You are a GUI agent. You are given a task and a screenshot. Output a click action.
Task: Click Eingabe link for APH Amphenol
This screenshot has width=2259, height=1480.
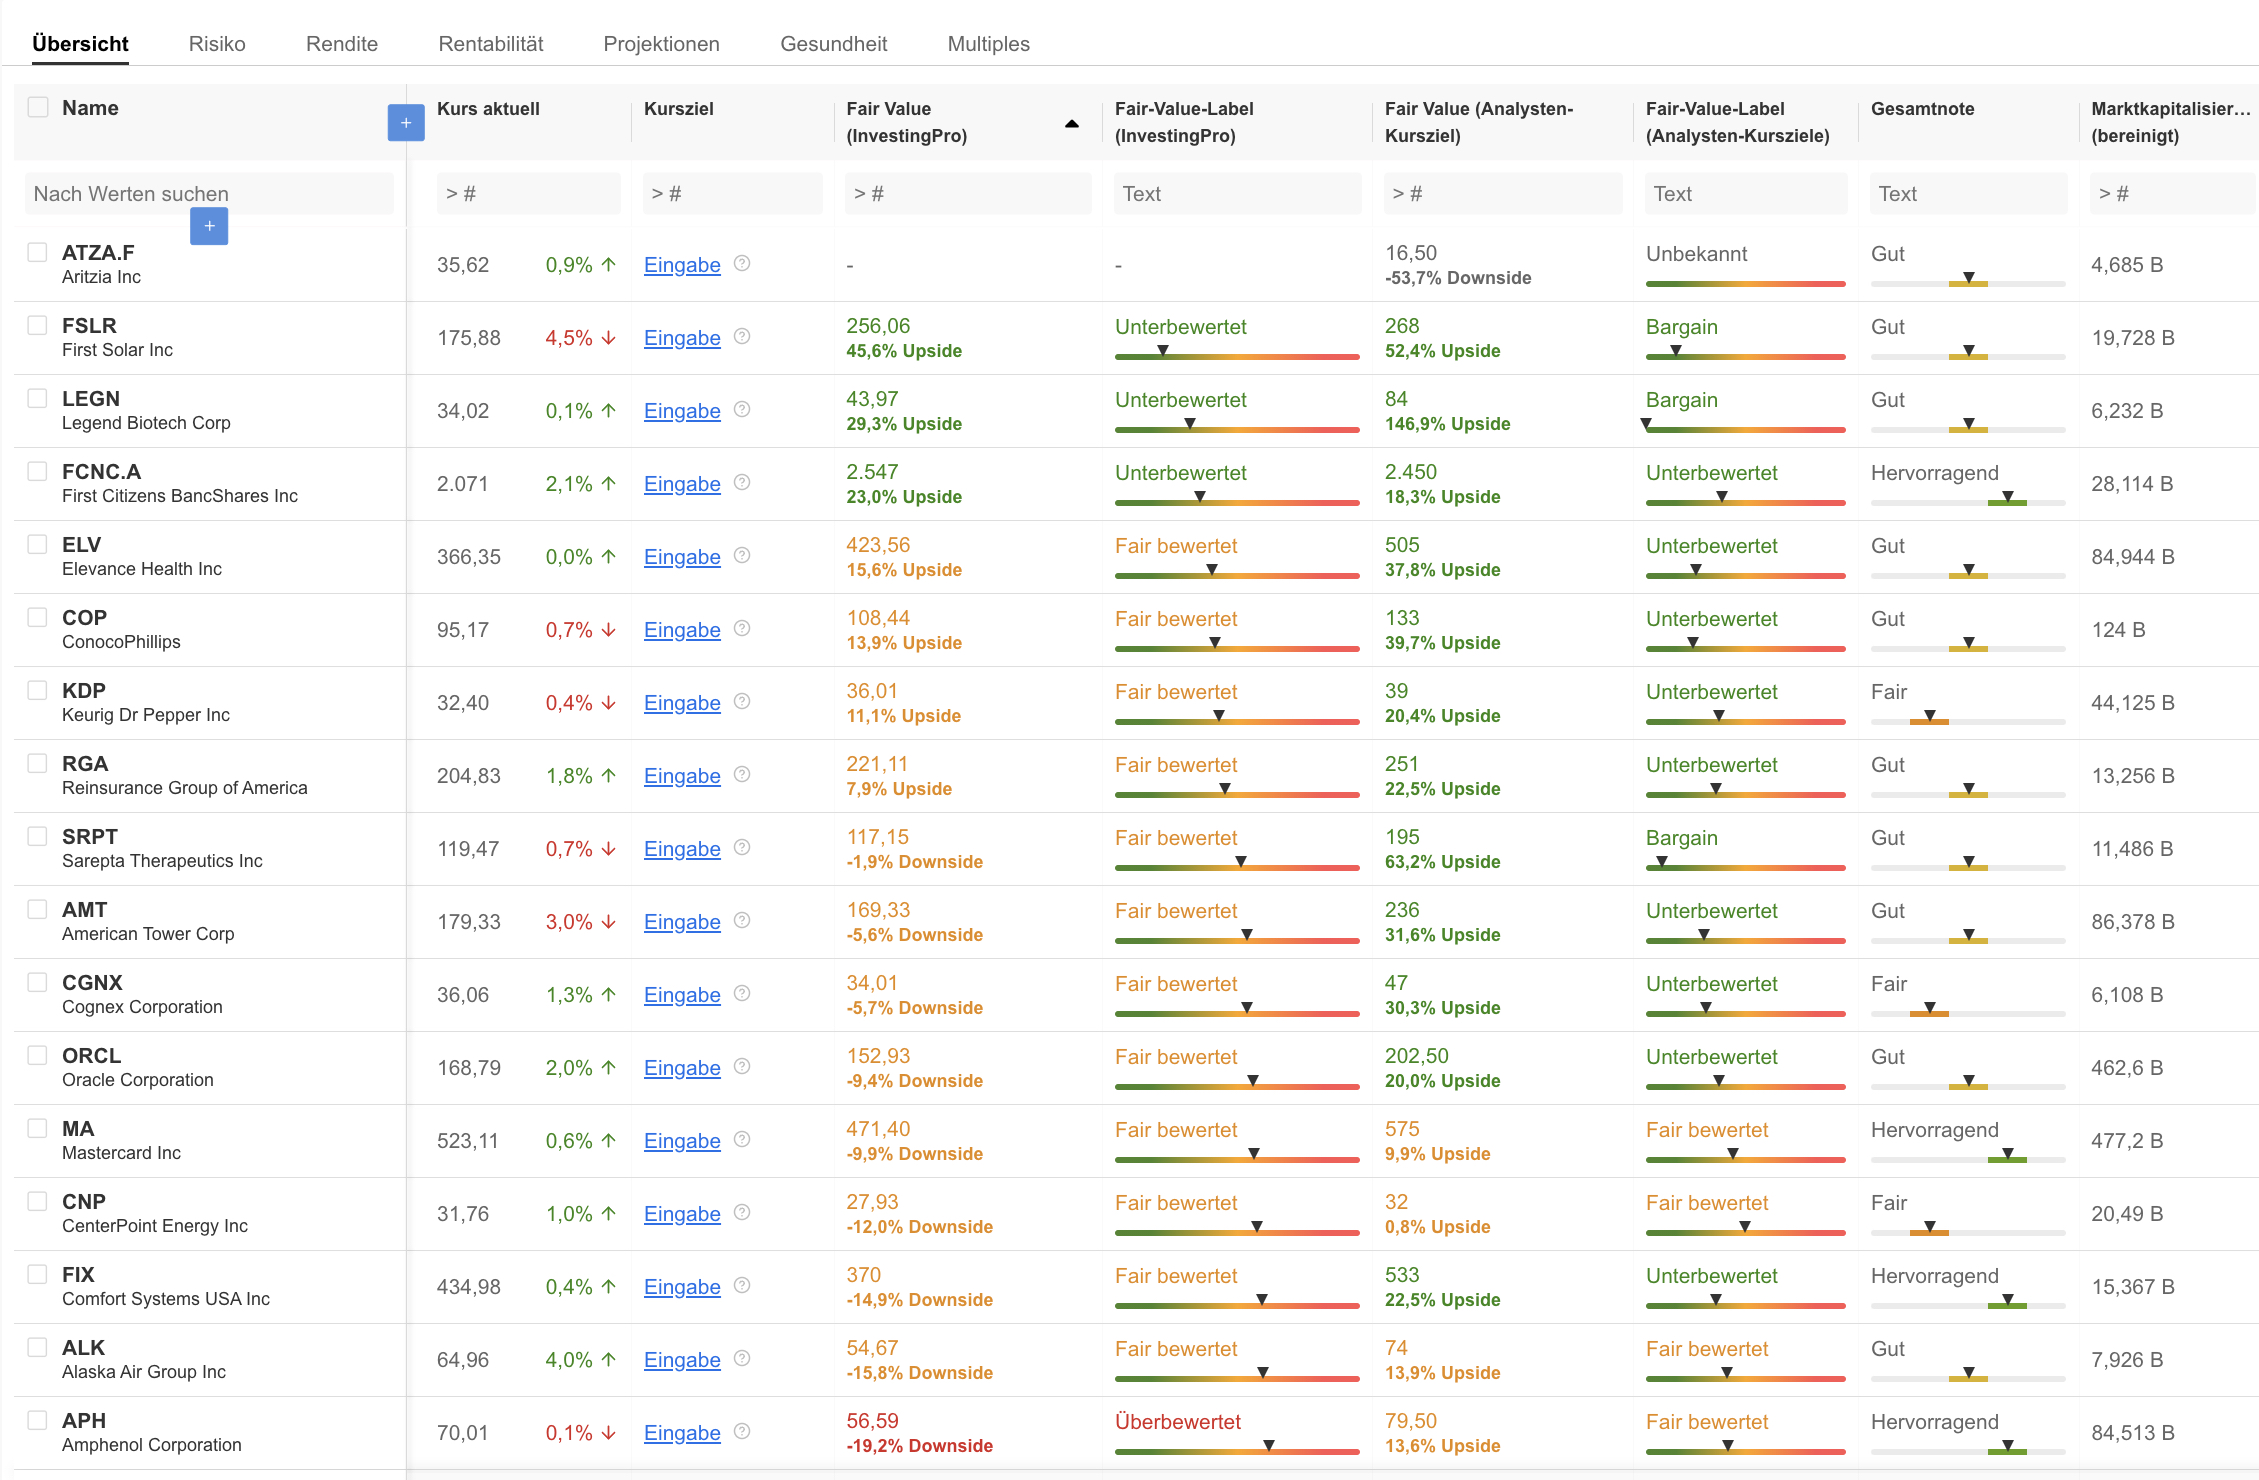tap(682, 1433)
